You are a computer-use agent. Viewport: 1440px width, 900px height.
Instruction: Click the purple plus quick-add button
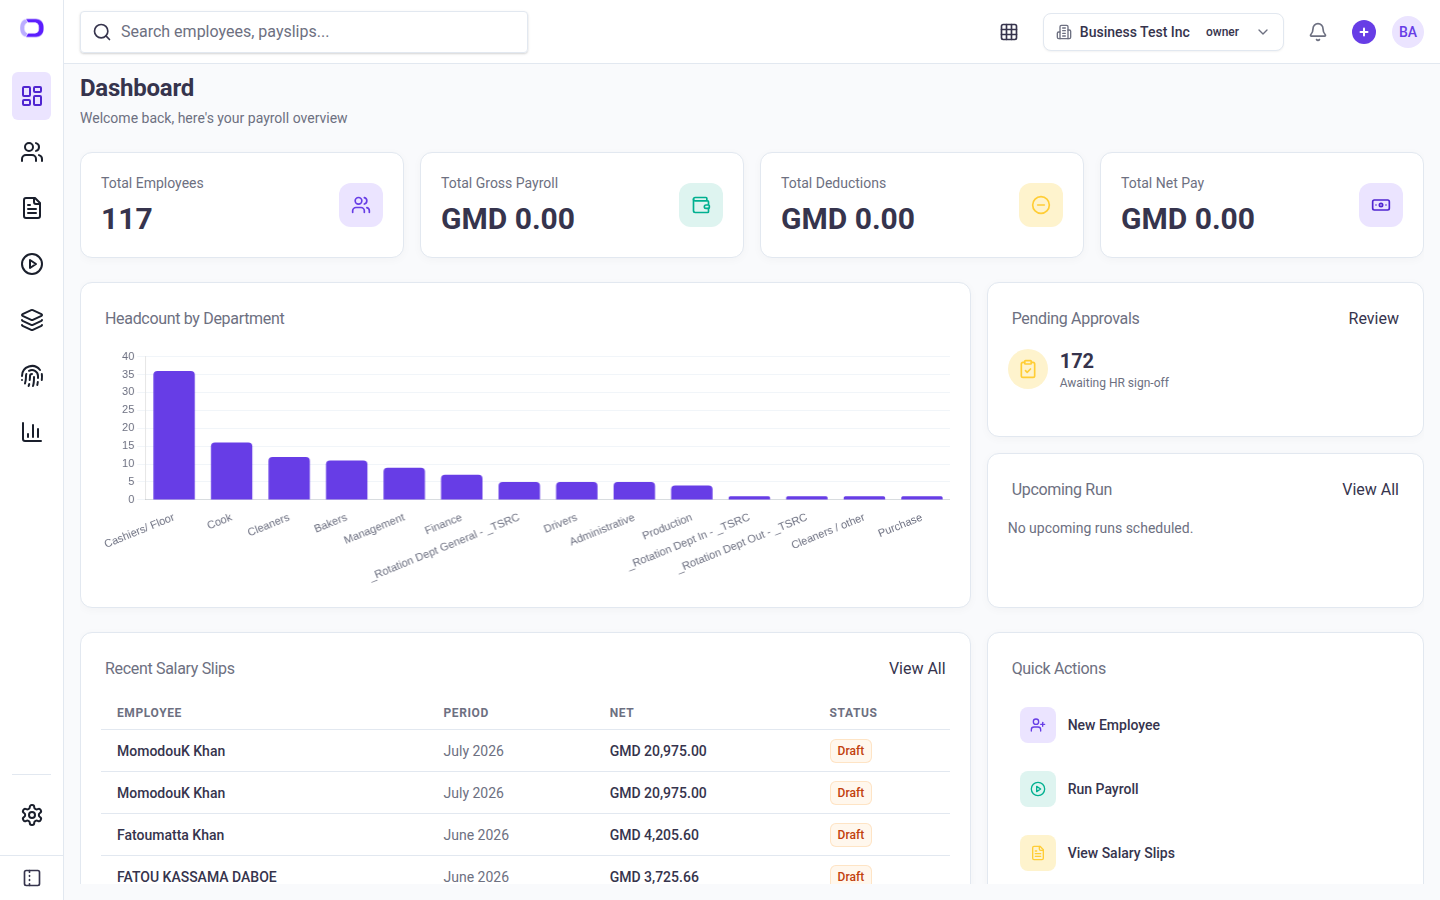[1364, 32]
